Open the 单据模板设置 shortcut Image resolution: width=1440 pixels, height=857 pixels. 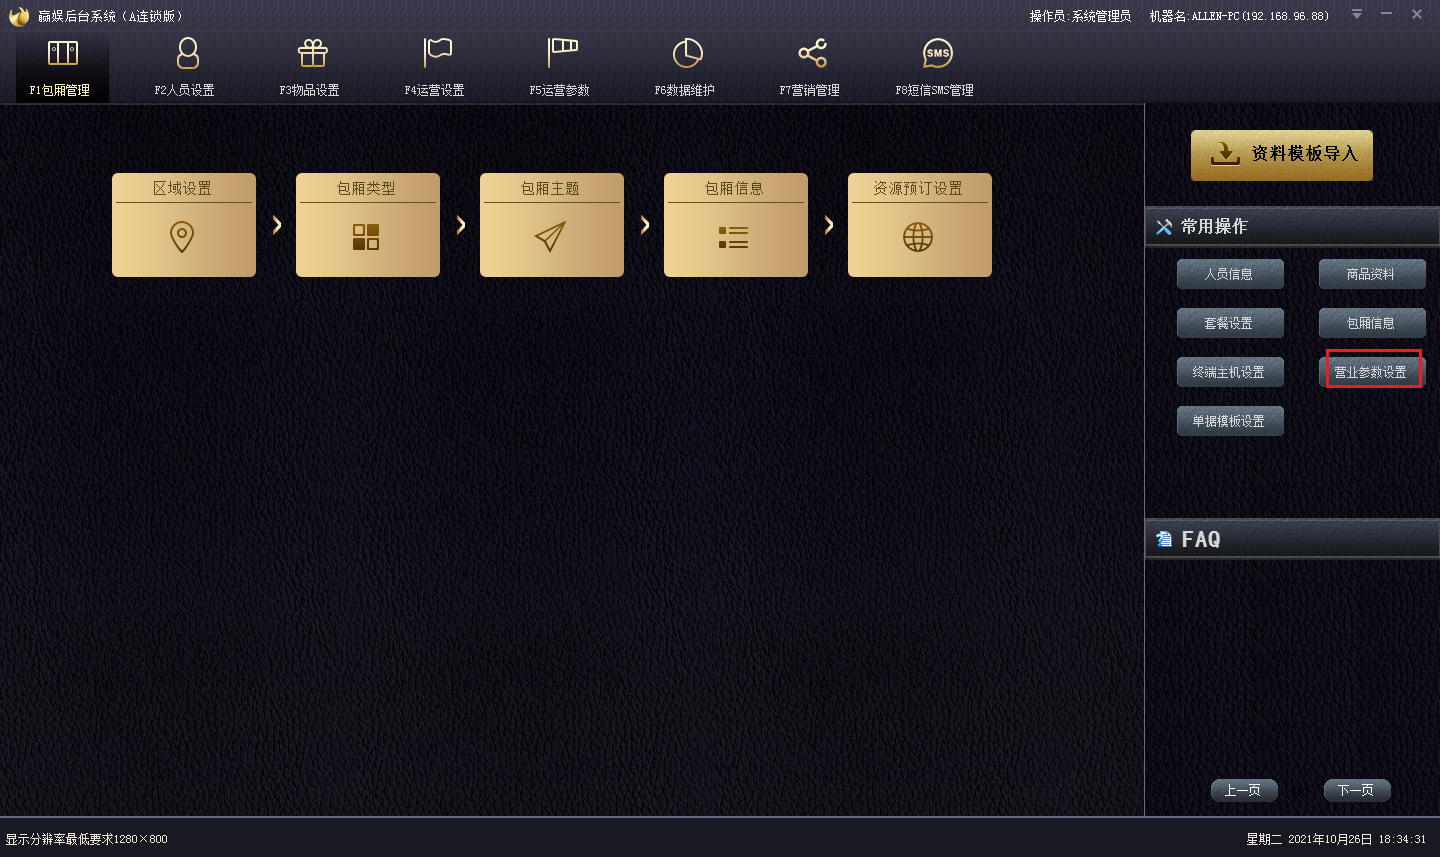coord(1230,421)
